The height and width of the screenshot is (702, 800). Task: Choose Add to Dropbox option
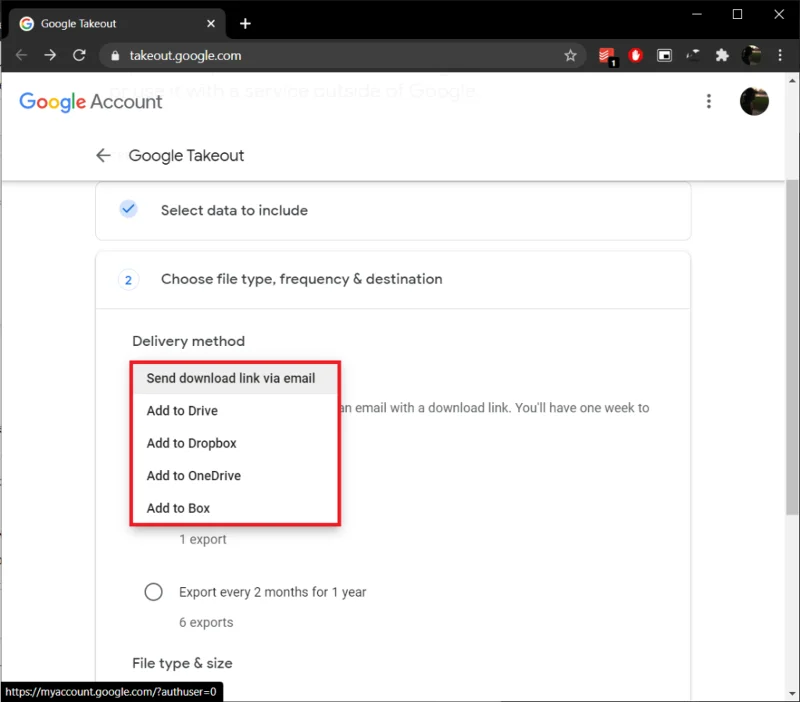(x=235, y=443)
